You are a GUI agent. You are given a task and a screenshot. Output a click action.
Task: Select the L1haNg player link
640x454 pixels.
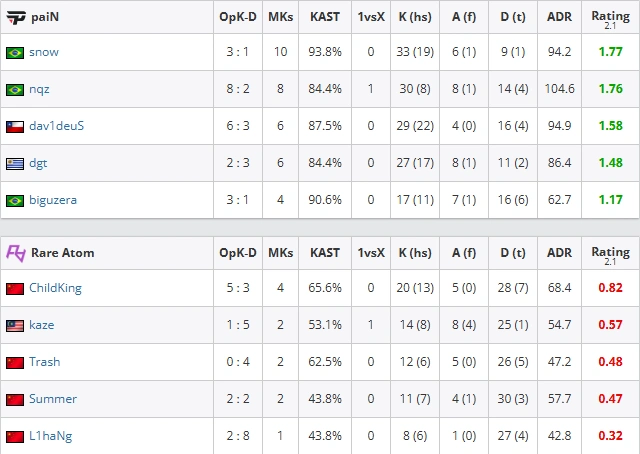(x=51, y=436)
